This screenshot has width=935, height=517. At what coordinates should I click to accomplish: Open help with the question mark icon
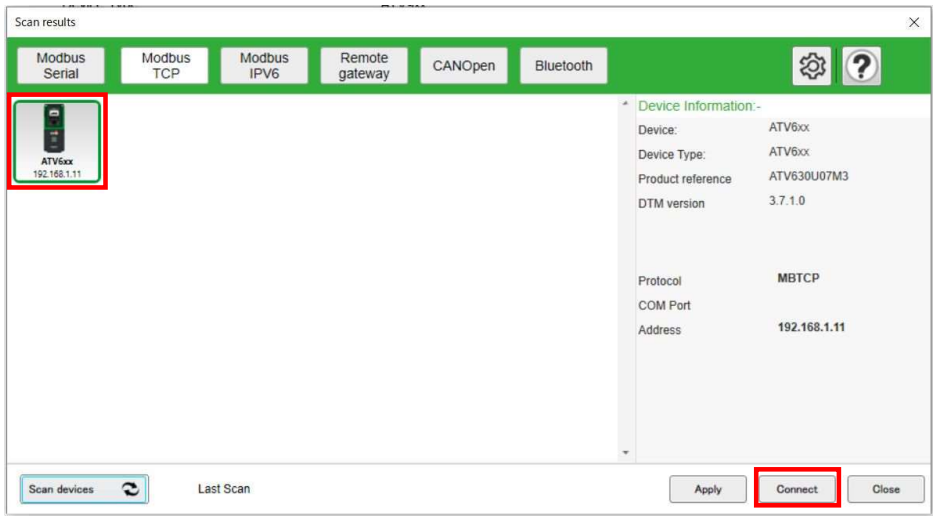[x=861, y=66]
